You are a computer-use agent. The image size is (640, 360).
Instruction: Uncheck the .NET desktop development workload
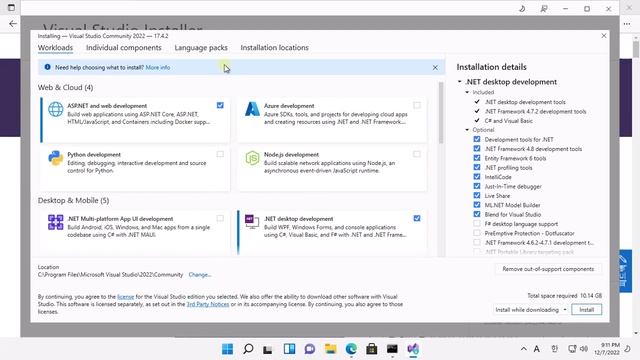(417, 218)
